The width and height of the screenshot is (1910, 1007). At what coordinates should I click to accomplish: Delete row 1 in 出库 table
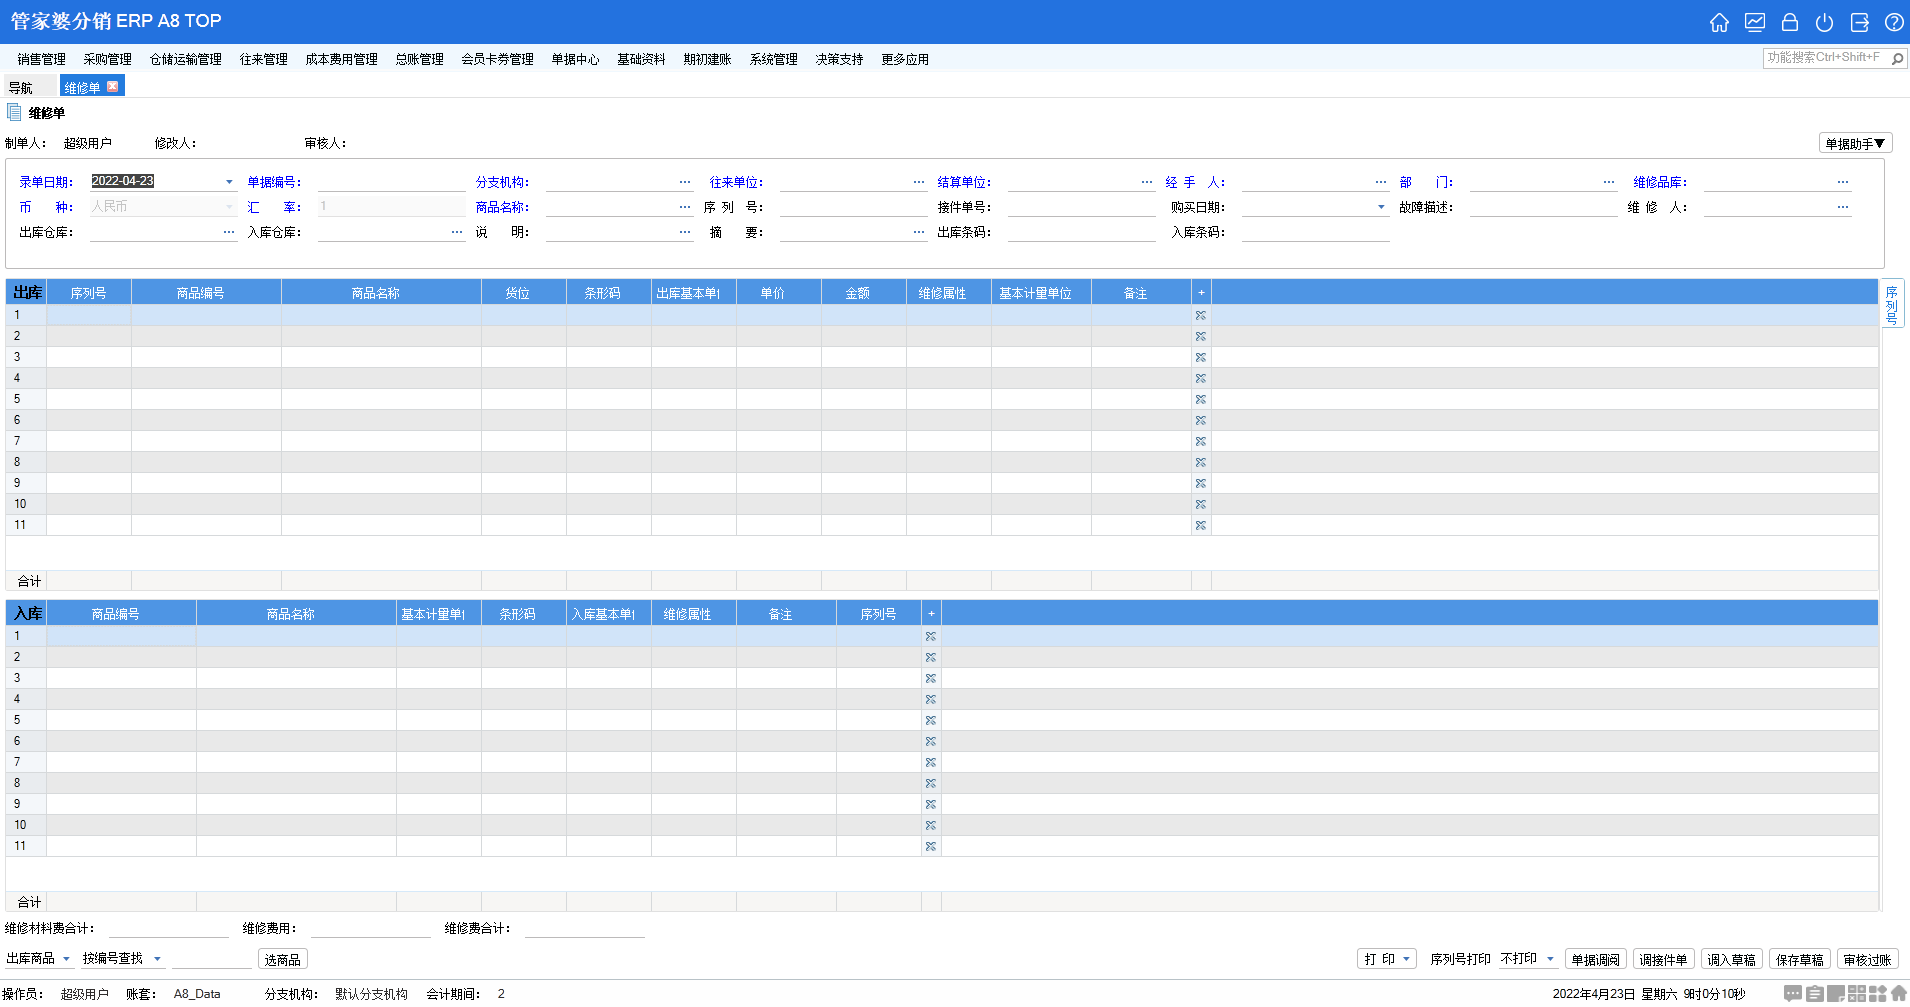tap(1201, 315)
